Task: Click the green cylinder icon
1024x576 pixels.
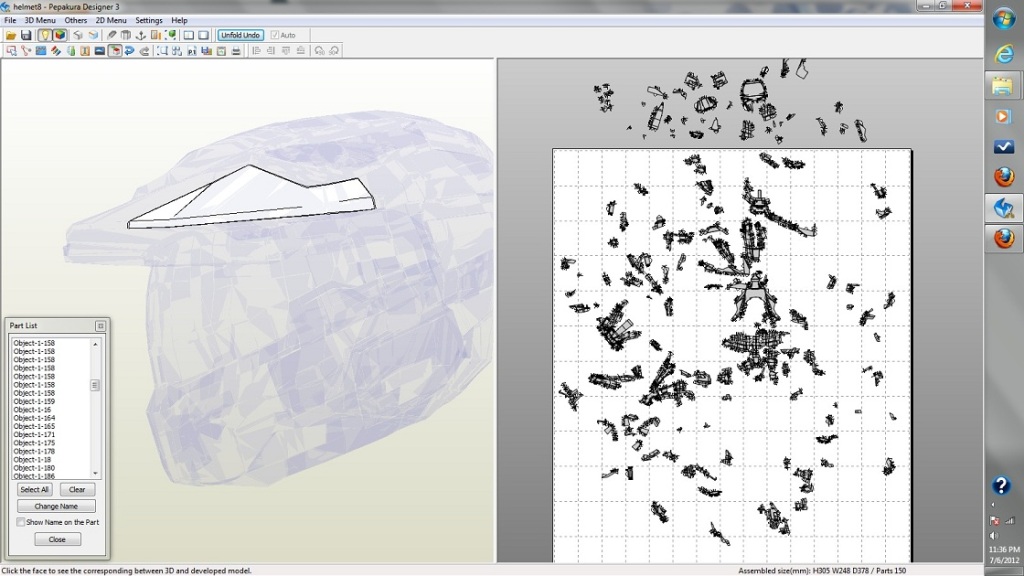Action: pos(71,51)
